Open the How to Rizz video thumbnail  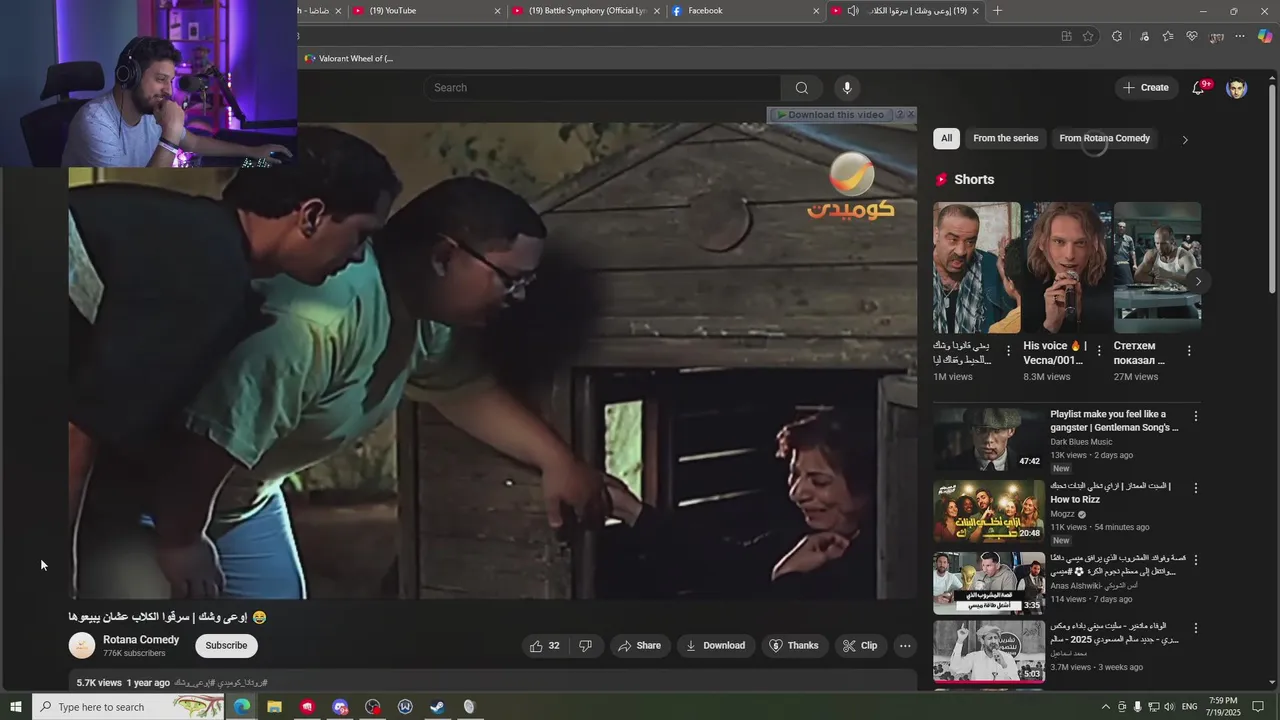tap(989, 511)
